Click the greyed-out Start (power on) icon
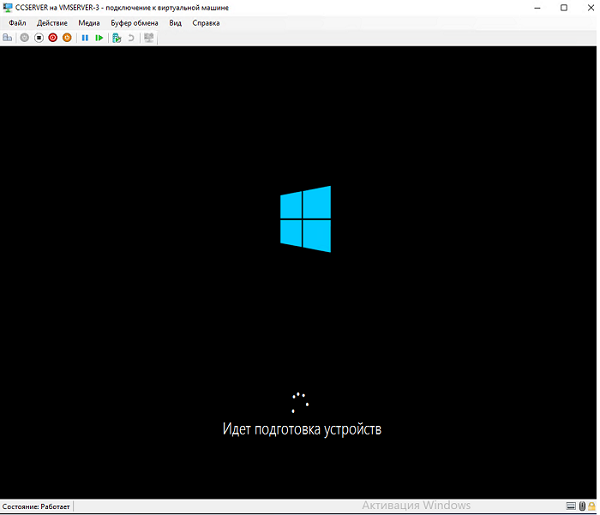 point(24,37)
